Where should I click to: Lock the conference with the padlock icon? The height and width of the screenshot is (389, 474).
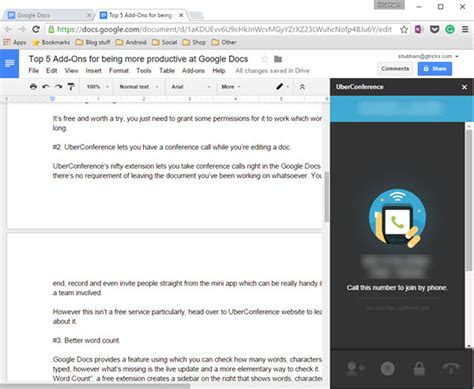419,368
